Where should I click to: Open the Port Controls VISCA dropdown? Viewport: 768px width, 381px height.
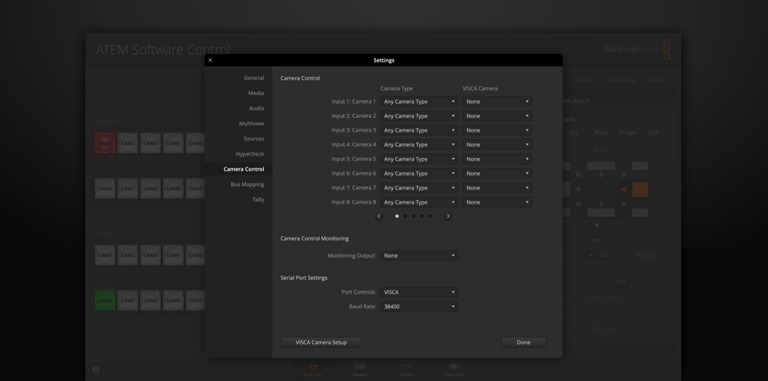[x=419, y=292]
